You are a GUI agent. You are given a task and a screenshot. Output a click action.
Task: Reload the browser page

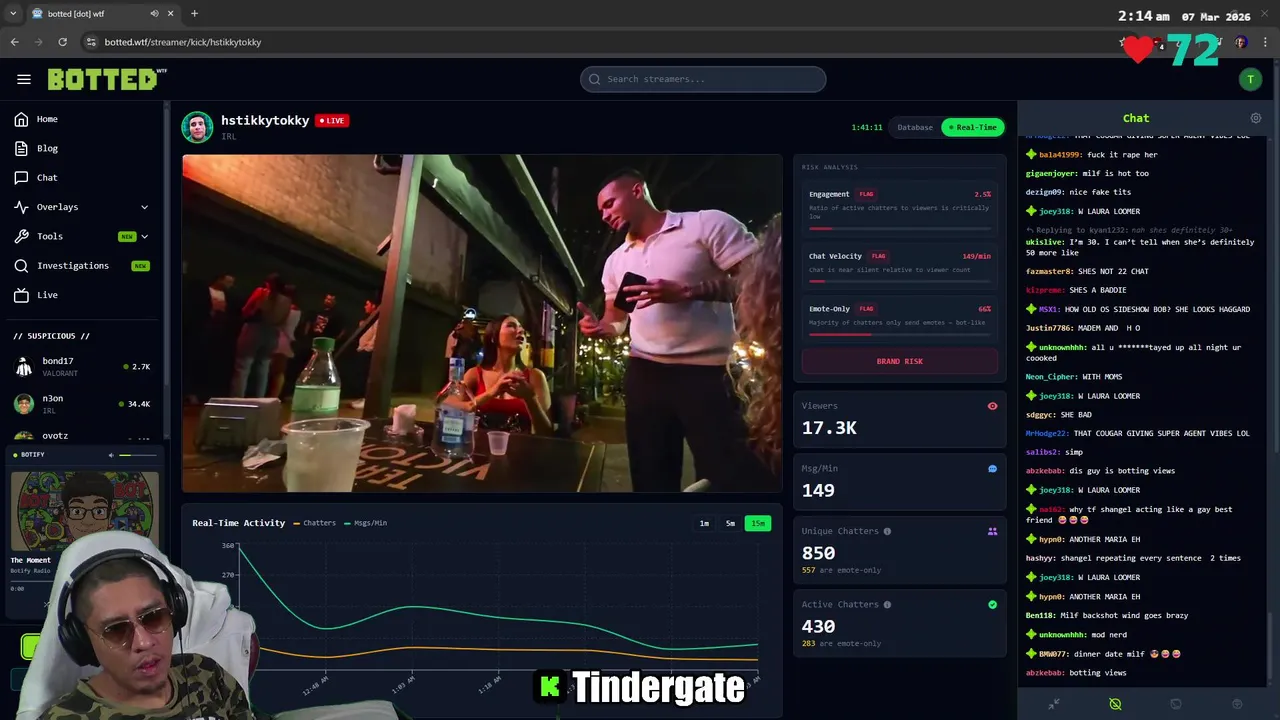tap(62, 42)
